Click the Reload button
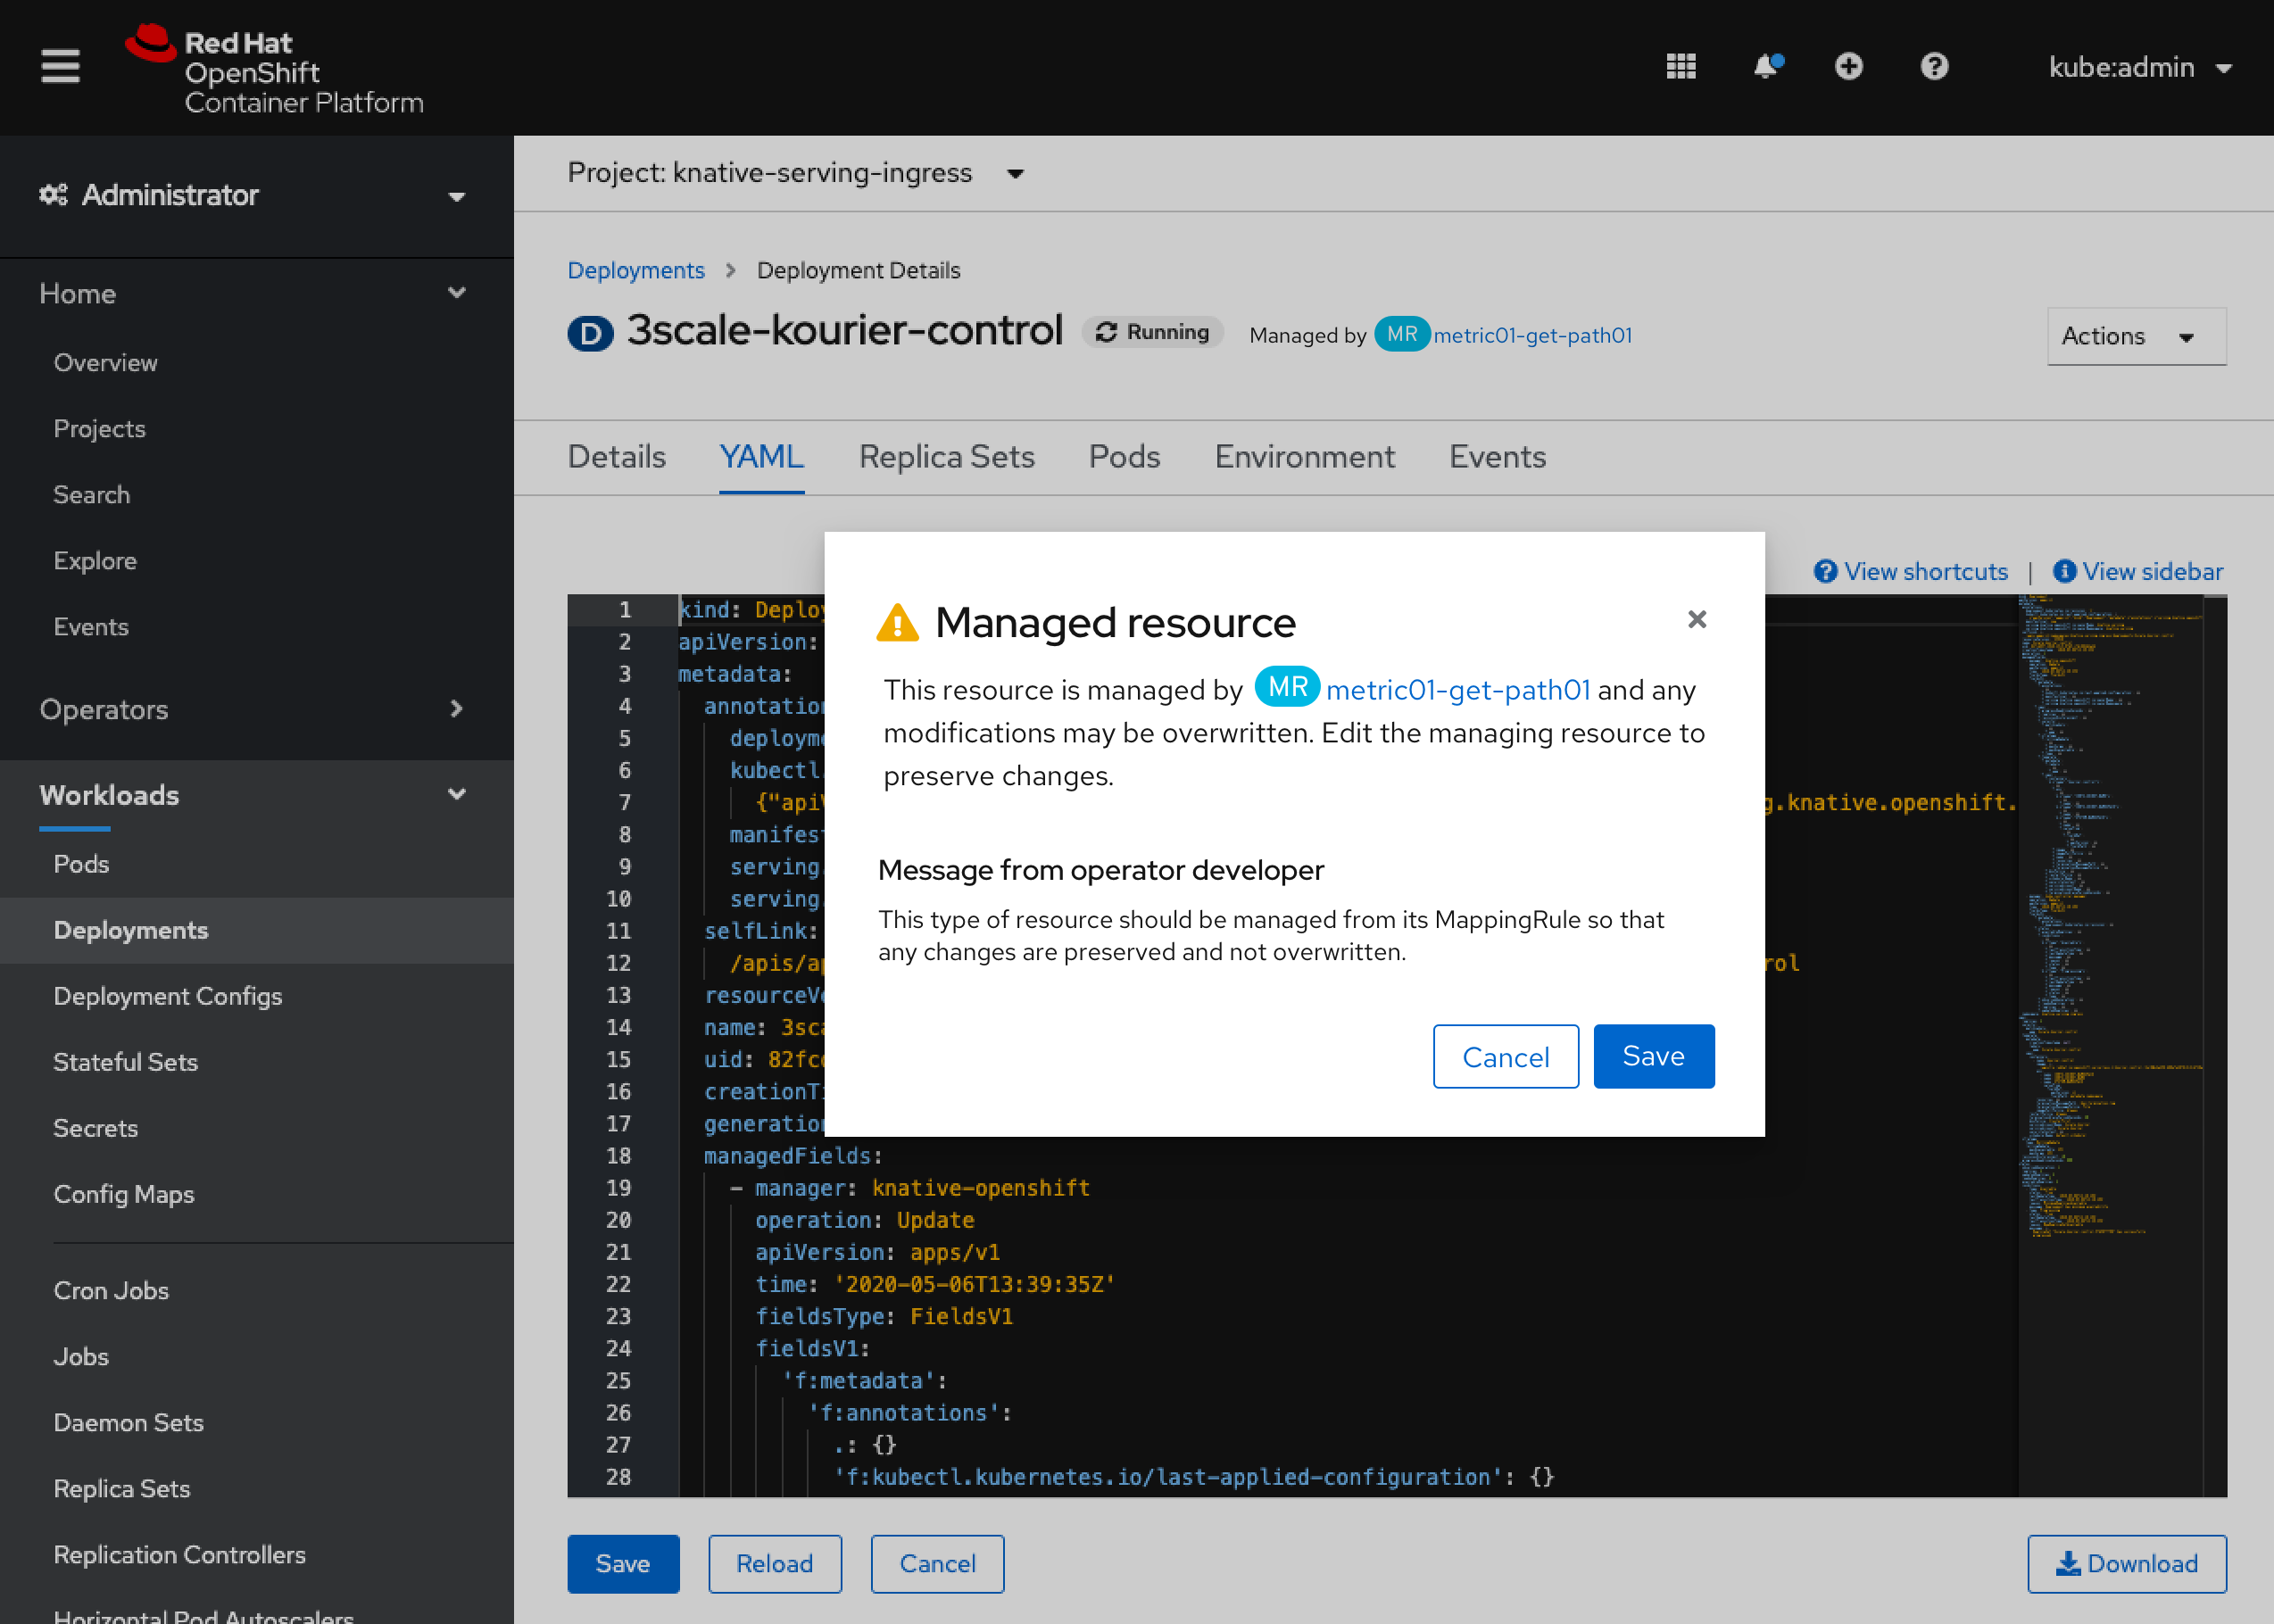Image resolution: width=2274 pixels, height=1624 pixels. point(775,1563)
